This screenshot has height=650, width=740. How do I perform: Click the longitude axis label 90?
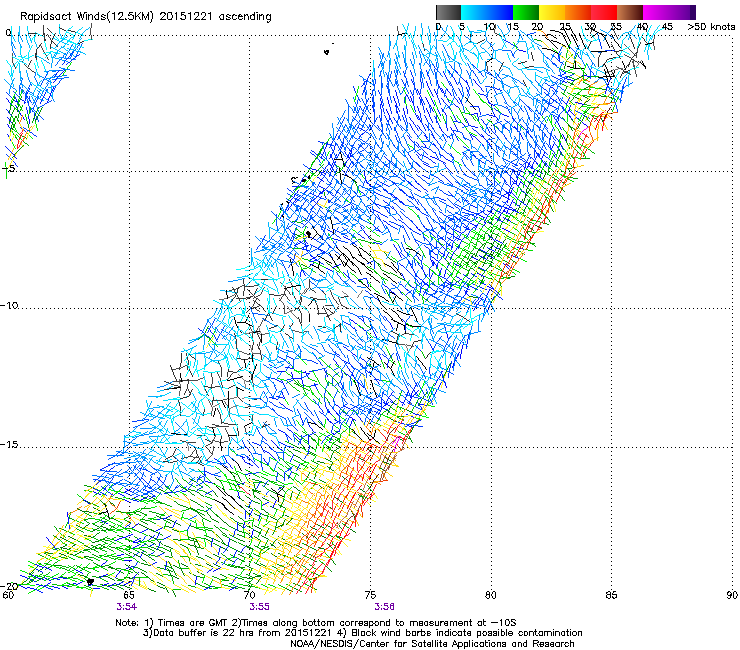(732, 595)
